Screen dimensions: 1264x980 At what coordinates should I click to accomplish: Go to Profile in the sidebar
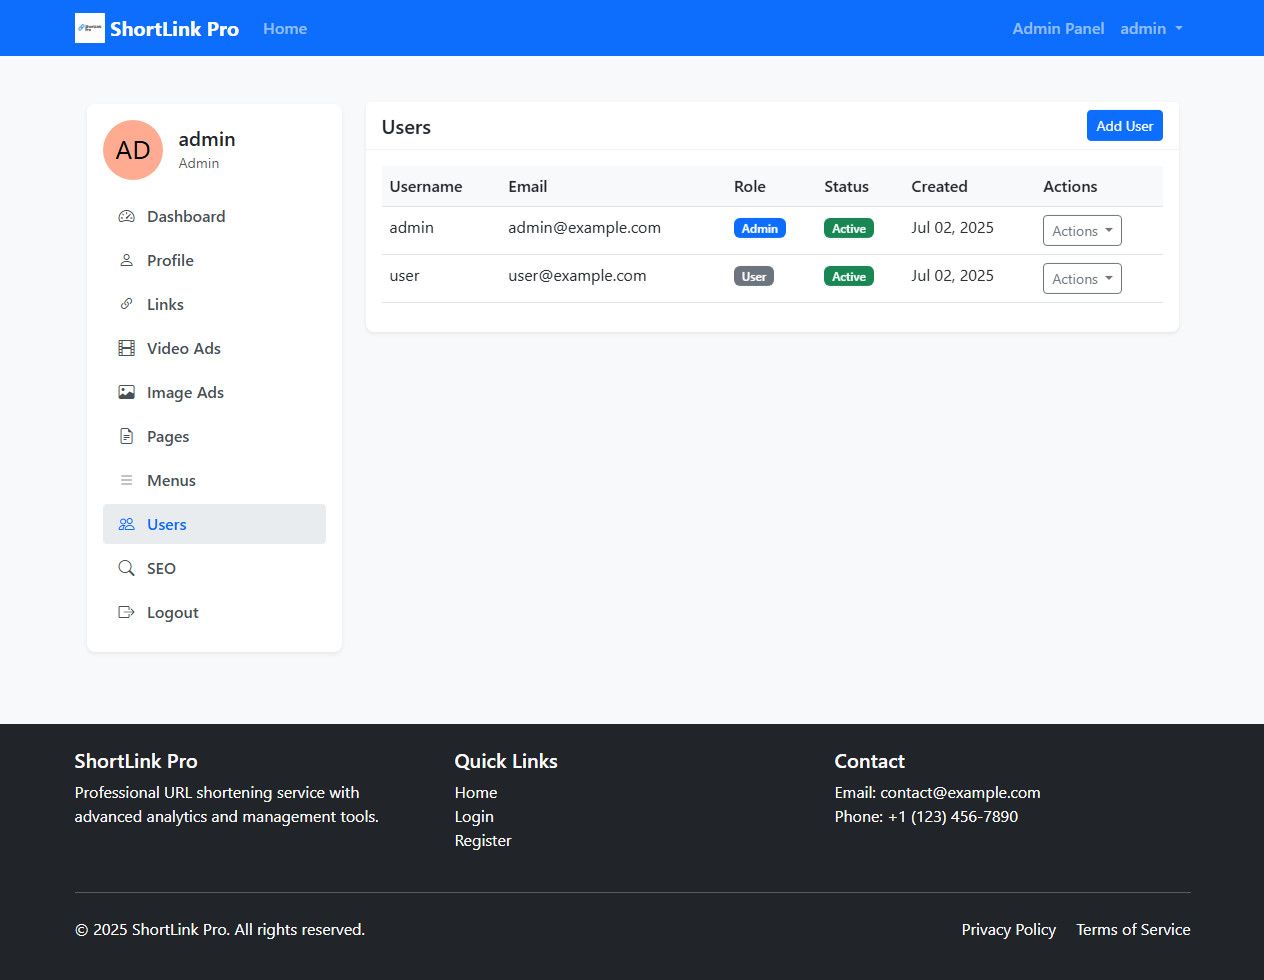[214, 260]
